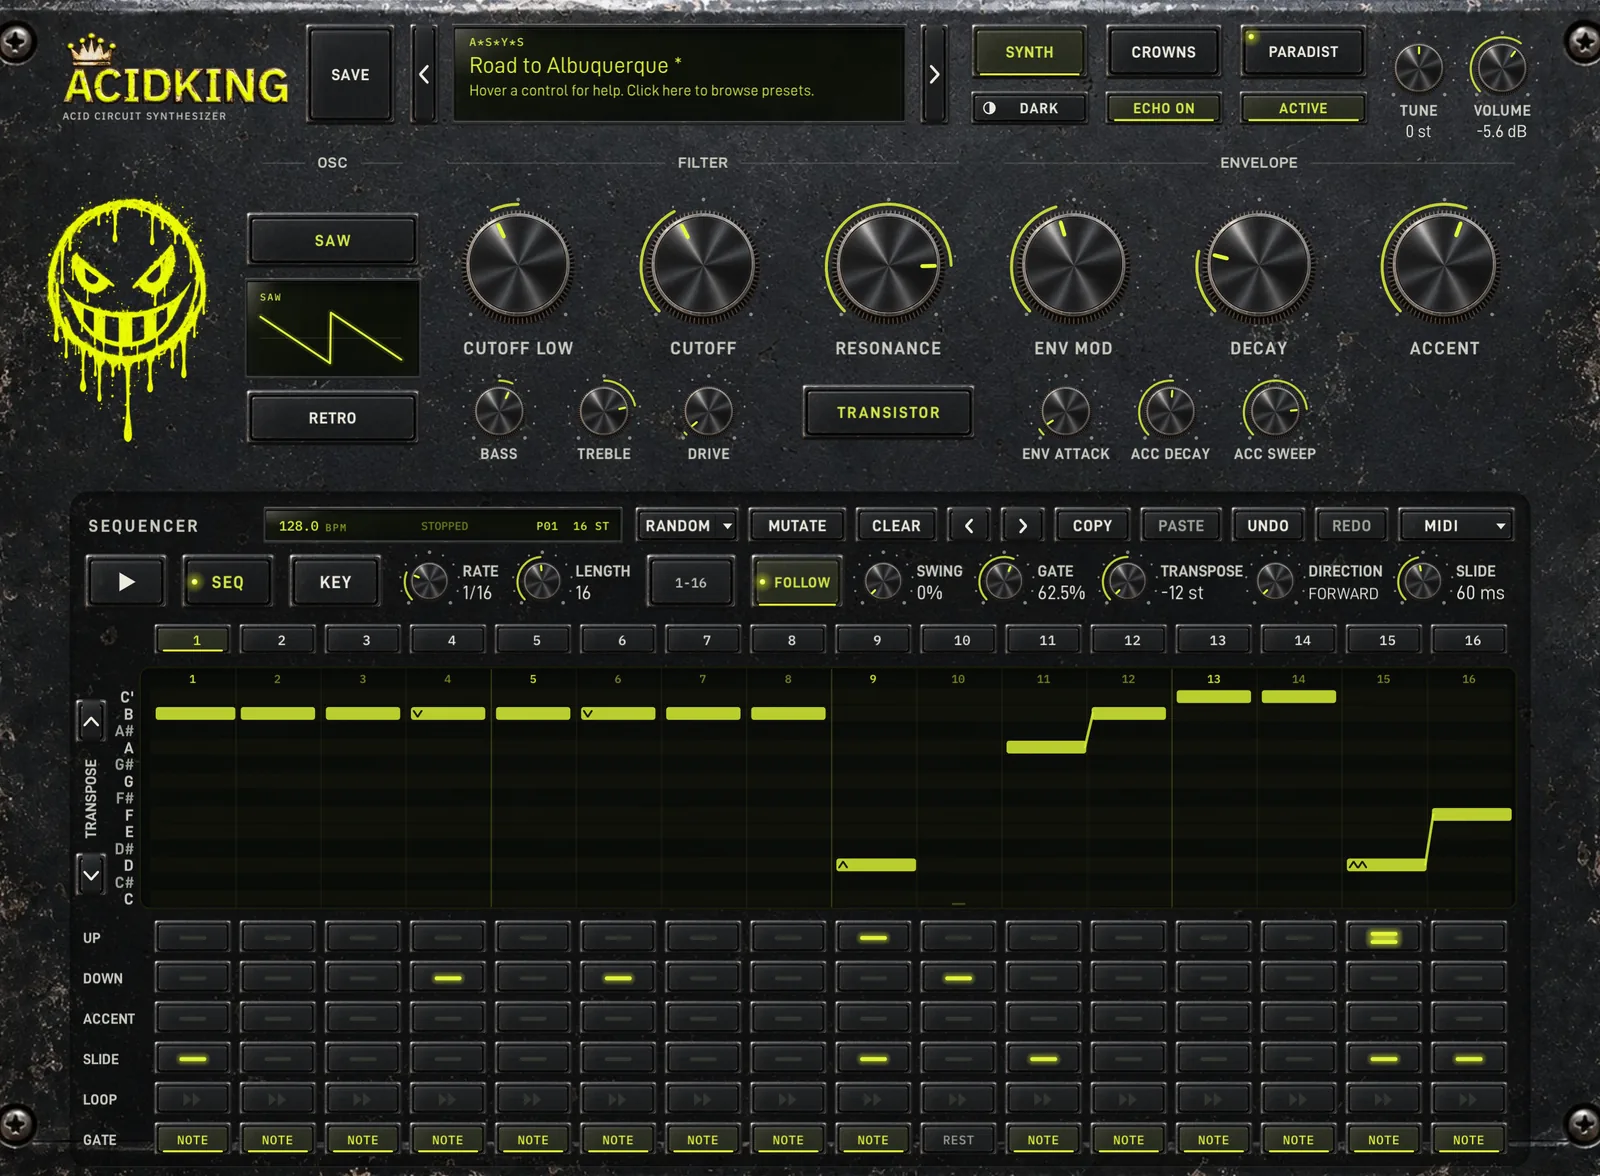Click the Acc Decay knob
Viewport: 1600px width, 1176px height.
click(x=1170, y=411)
